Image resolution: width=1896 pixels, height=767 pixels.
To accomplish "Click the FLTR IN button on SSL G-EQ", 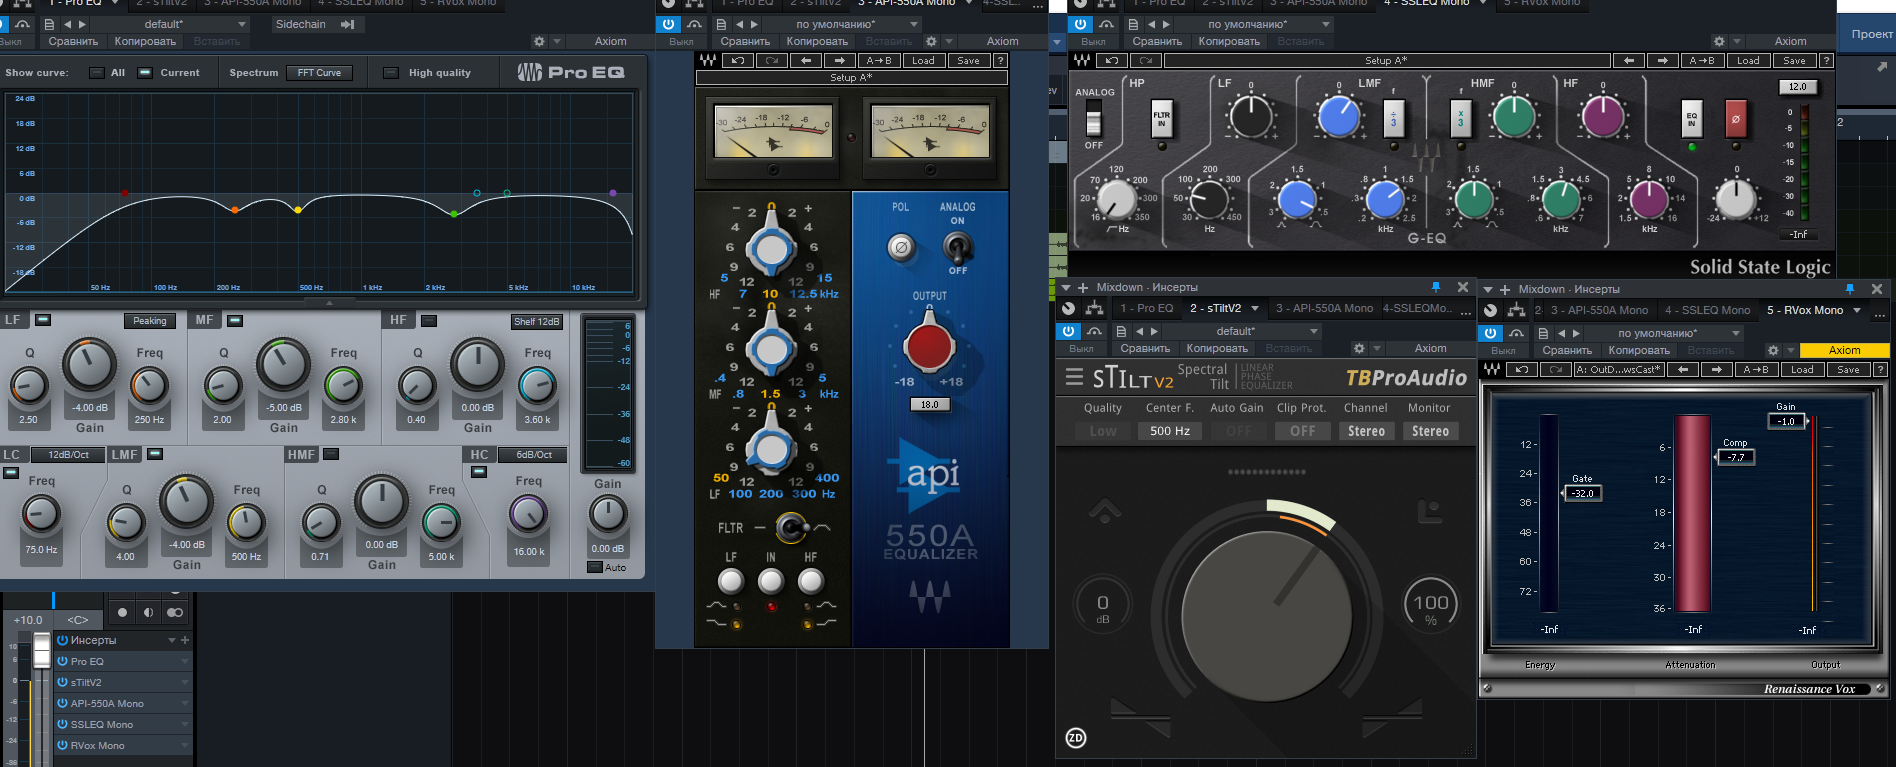I will pyautogui.click(x=1162, y=119).
